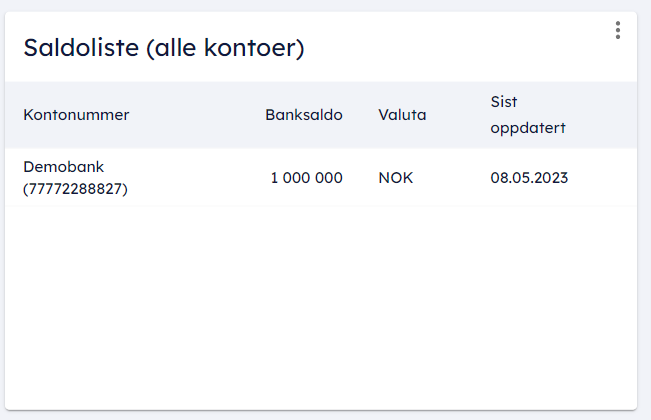Click the NOK currency cell

click(x=396, y=178)
